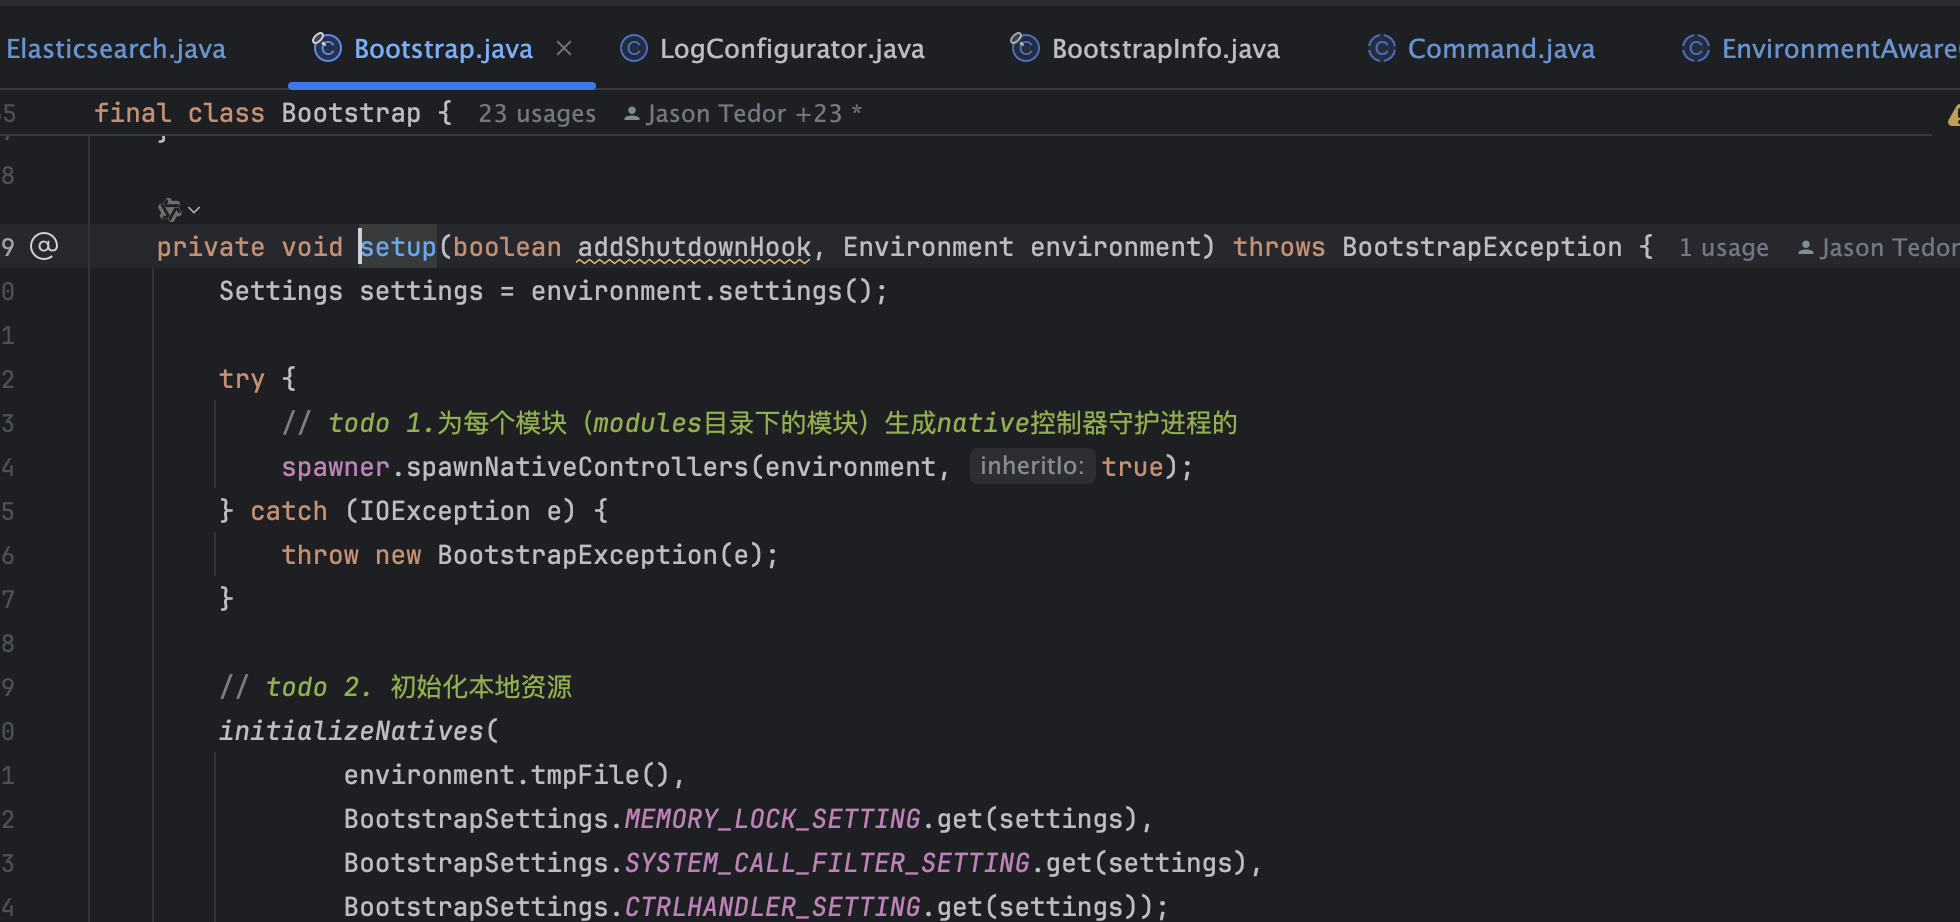Viewport: 1960px width, 922px height.
Task: Click the warning indicator in the editor corner
Action: (x=1953, y=116)
